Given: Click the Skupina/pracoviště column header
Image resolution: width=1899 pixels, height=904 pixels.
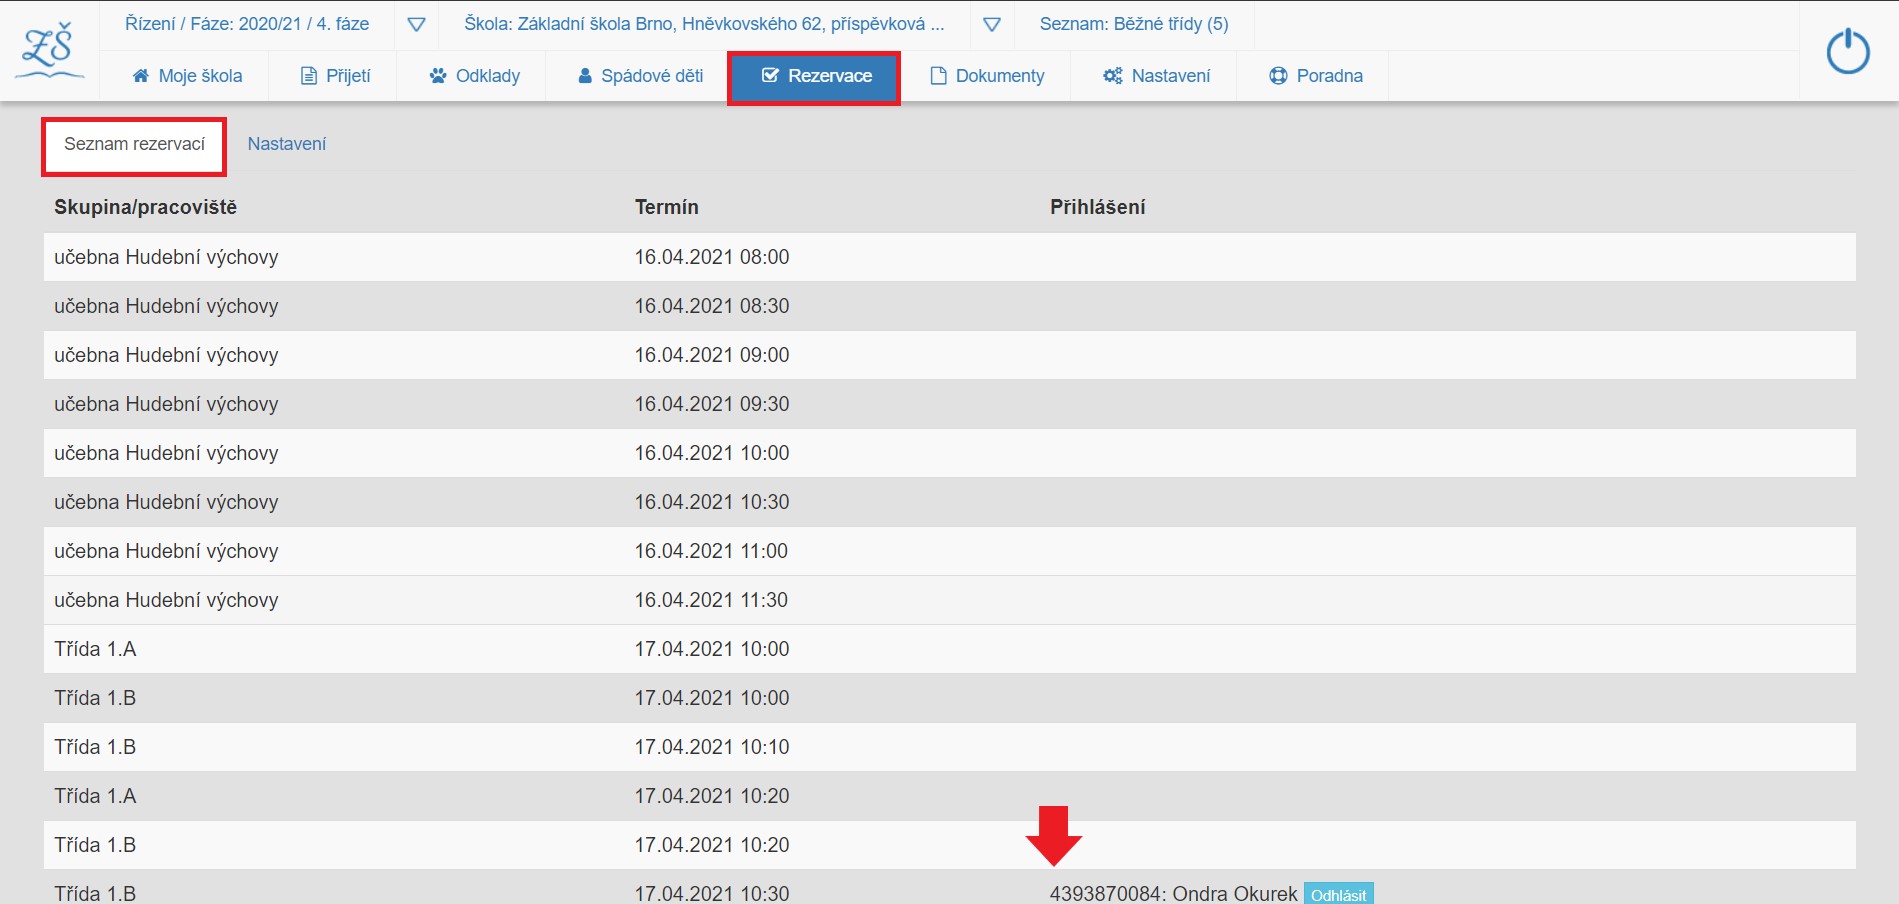Looking at the screenshot, I should click(145, 207).
